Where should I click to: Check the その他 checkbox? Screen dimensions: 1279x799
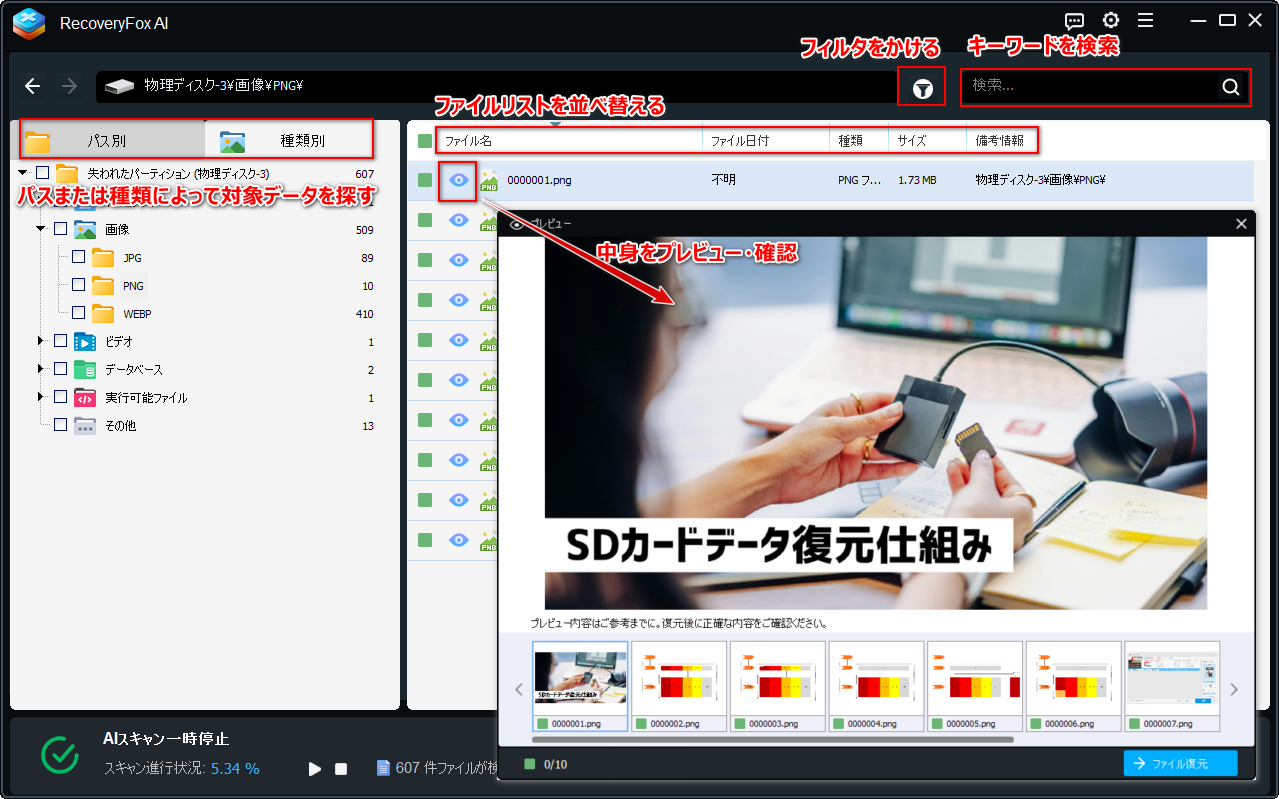(x=60, y=425)
